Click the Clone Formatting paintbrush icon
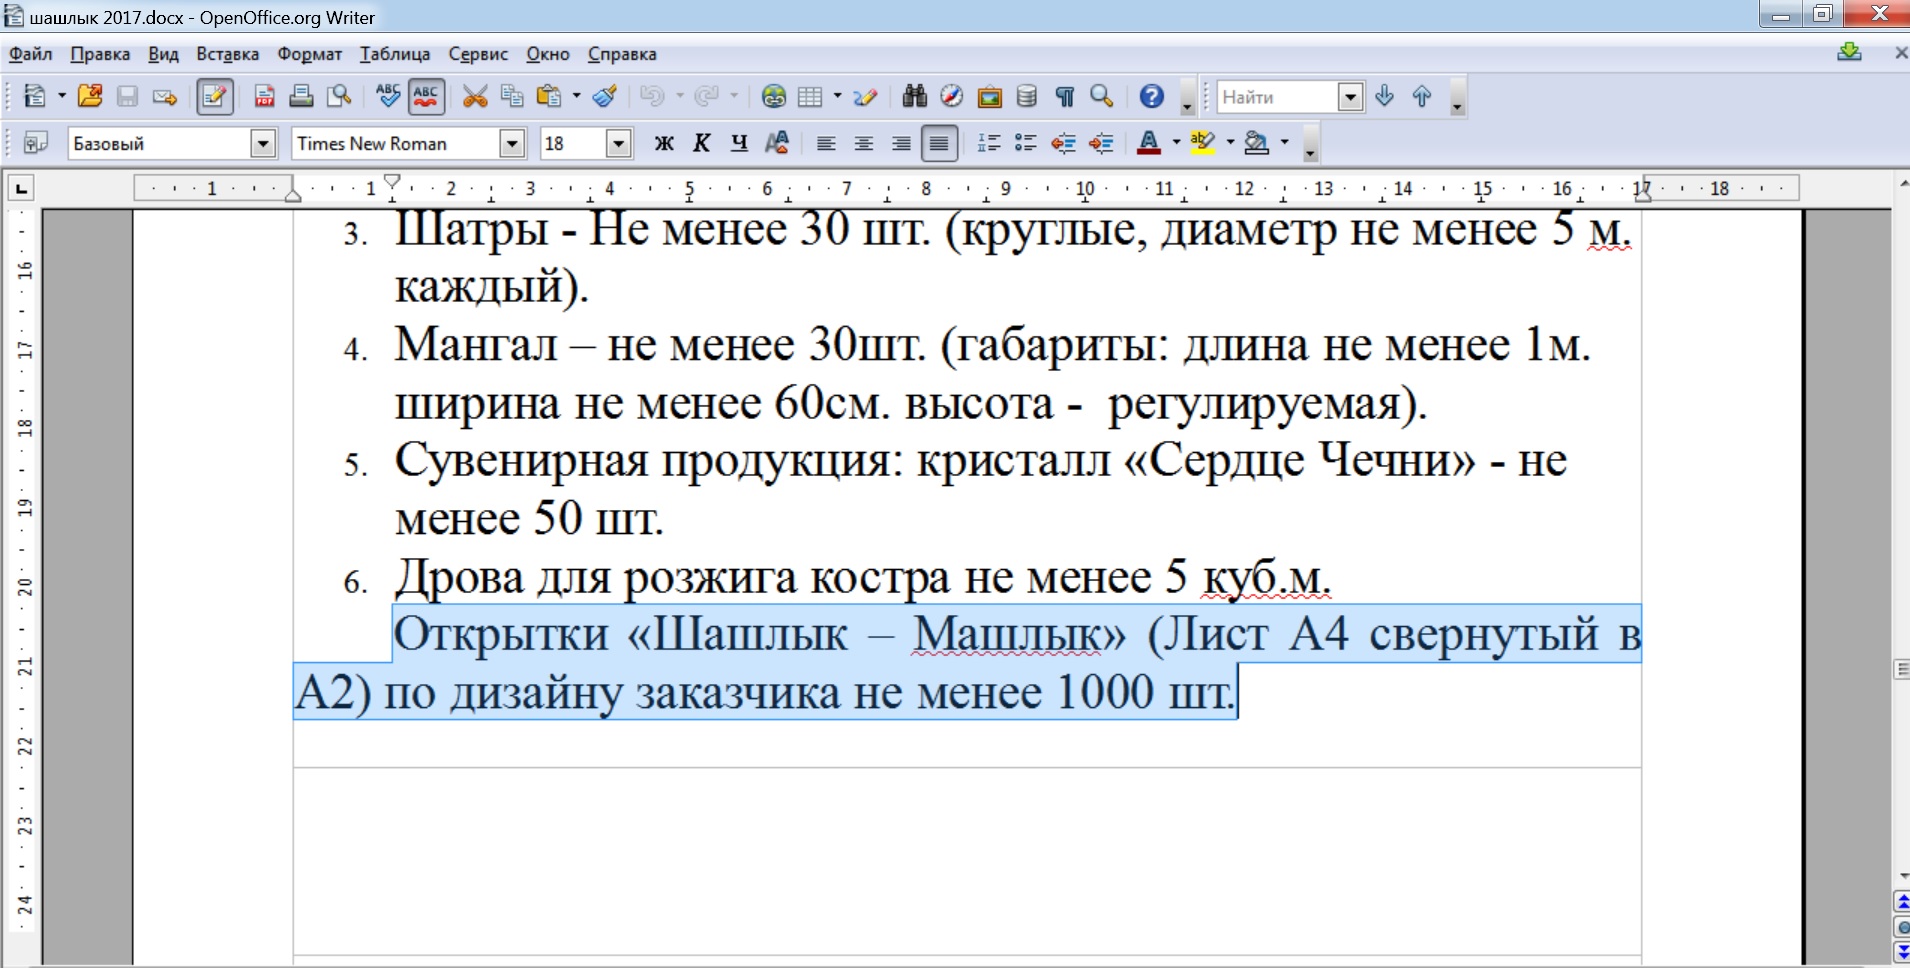Screen dimensions: 1910x968 pos(604,96)
